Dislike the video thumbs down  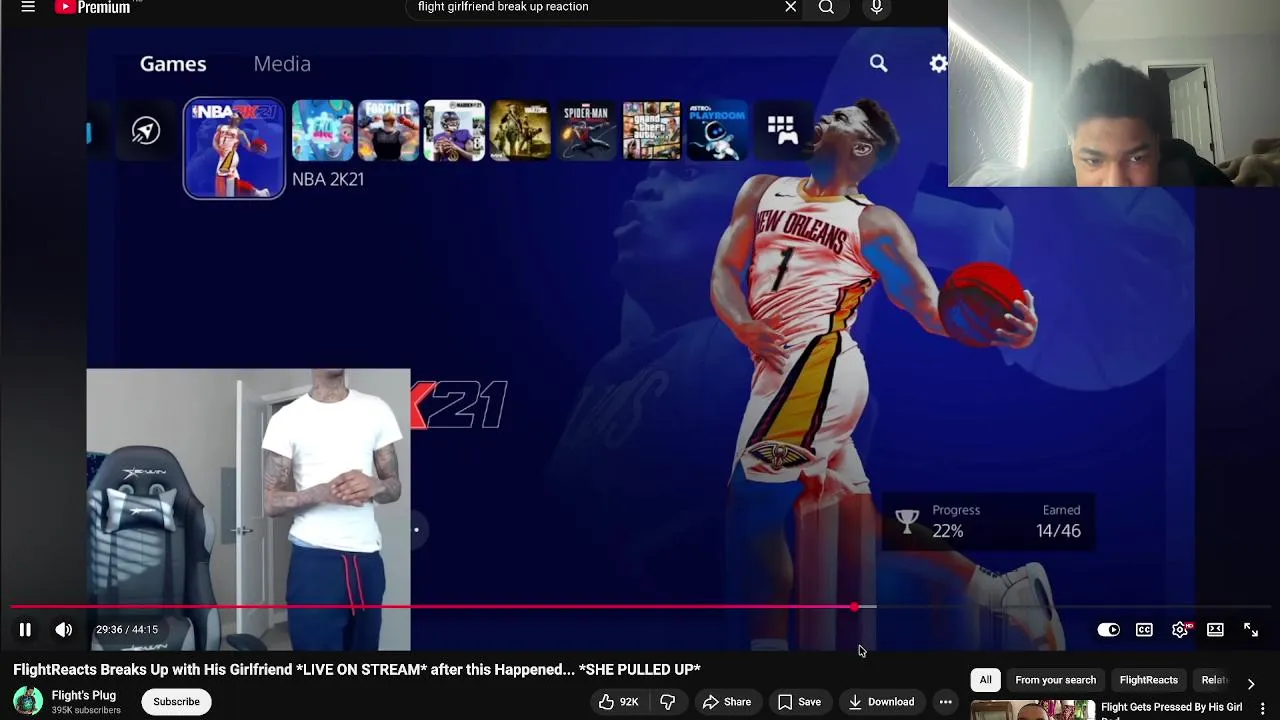click(x=668, y=702)
